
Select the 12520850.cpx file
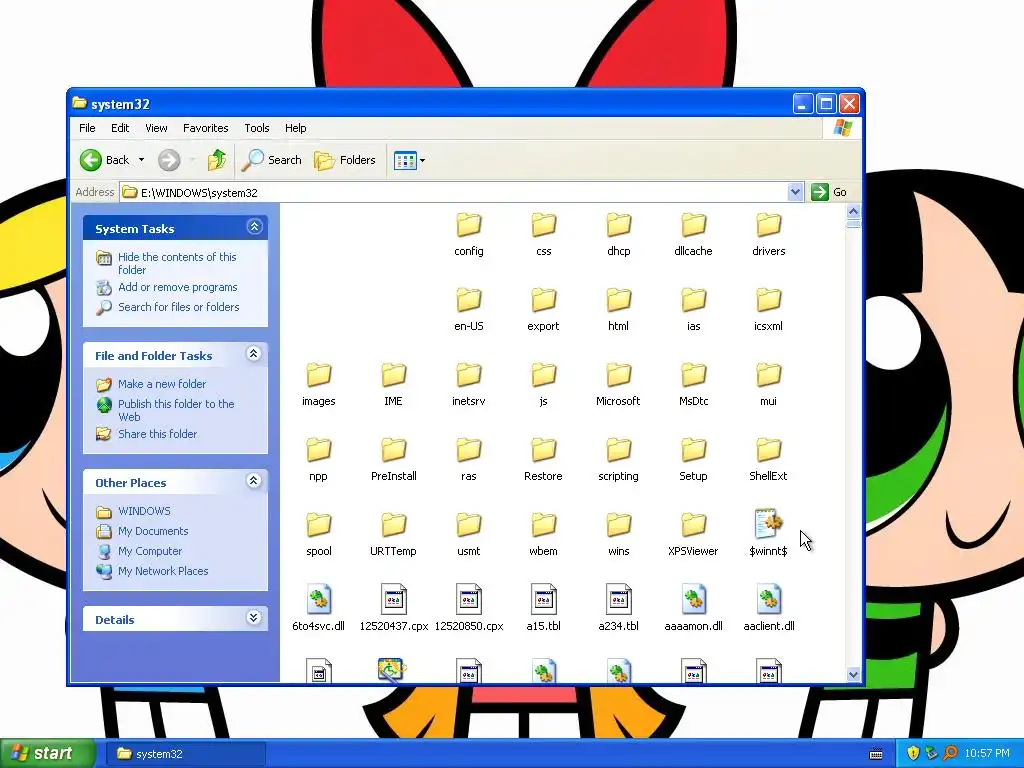pos(469,608)
